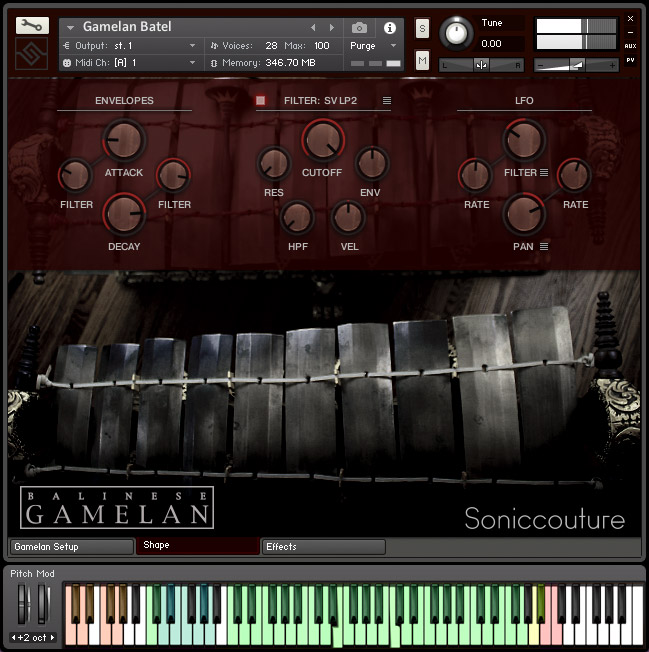Open the Purge dropdown menu
The image size is (649, 652).
click(x=373, y=46)
